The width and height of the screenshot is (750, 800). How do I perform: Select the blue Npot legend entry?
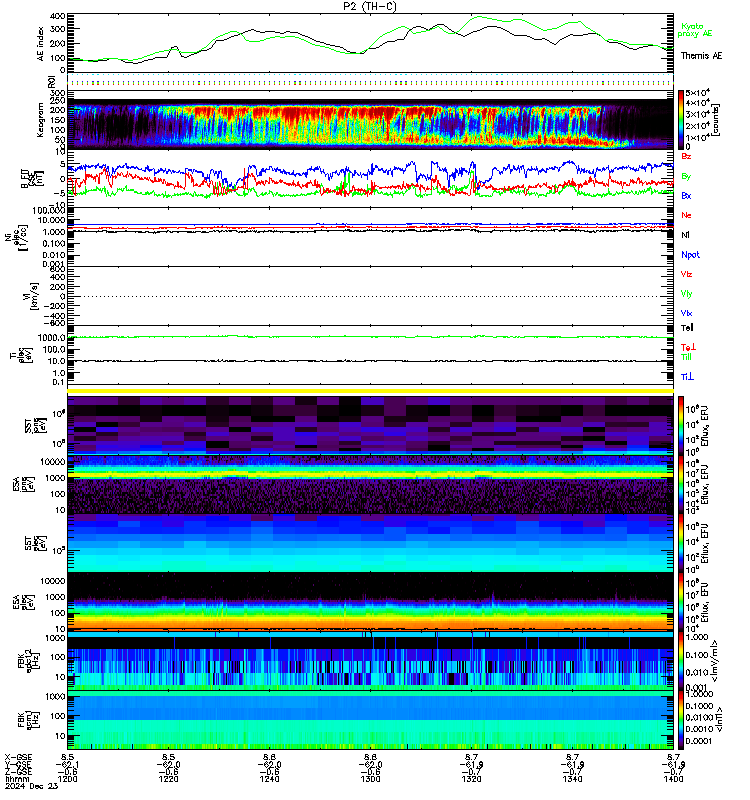click(x=690, y=255)
